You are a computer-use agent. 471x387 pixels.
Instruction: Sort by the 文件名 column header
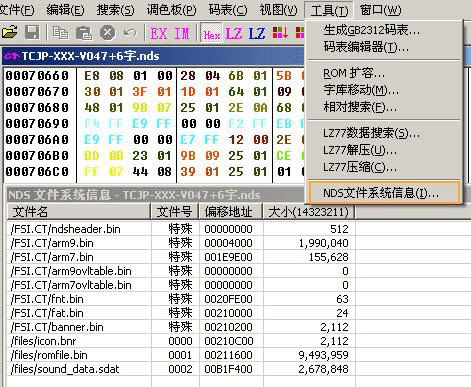click(x=79, y=212)
